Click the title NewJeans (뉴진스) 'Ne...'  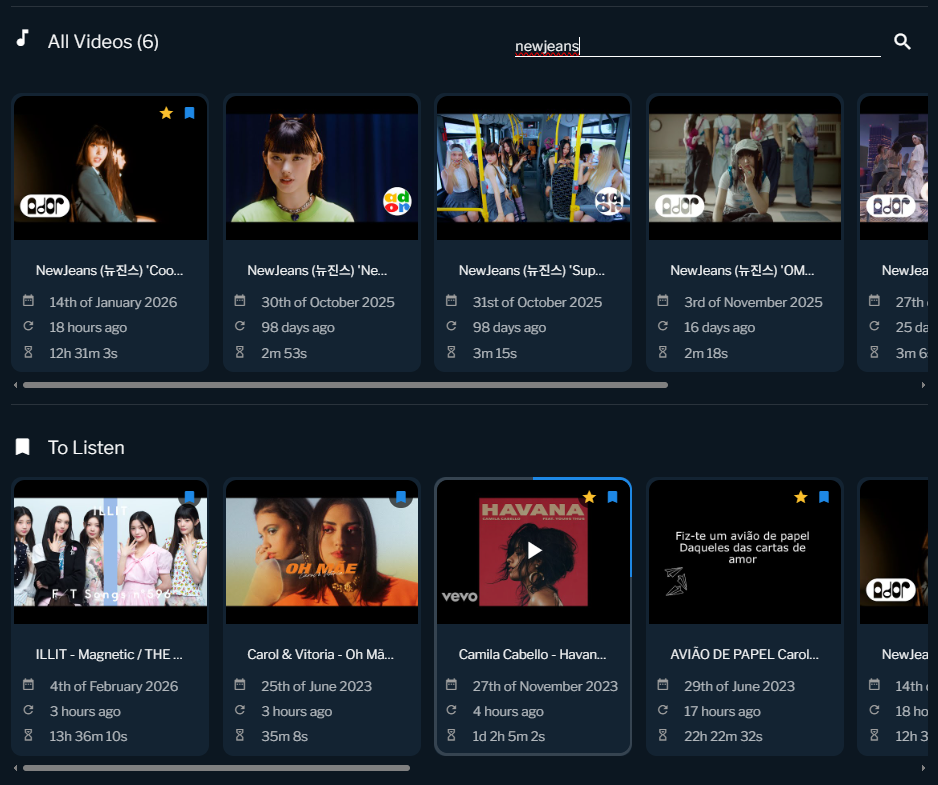pos(317,270)
